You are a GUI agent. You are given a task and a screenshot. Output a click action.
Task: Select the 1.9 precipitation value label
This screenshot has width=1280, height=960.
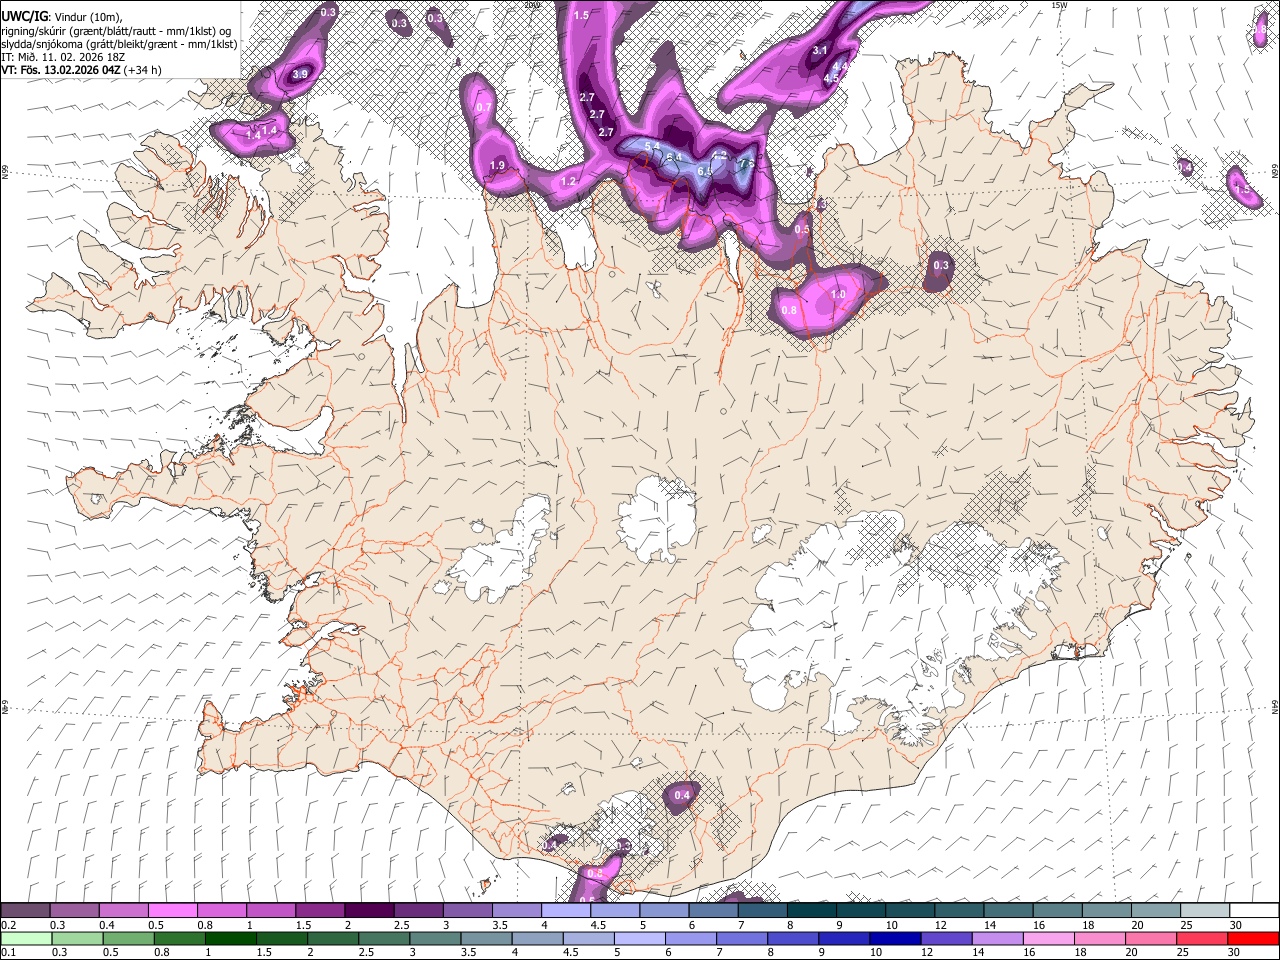498,166
